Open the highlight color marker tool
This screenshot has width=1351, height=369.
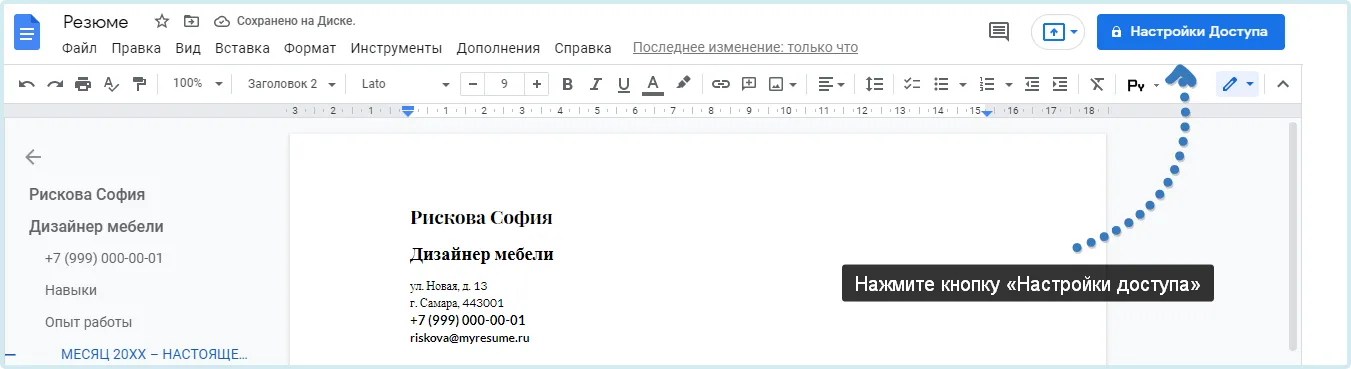[683, 84]
